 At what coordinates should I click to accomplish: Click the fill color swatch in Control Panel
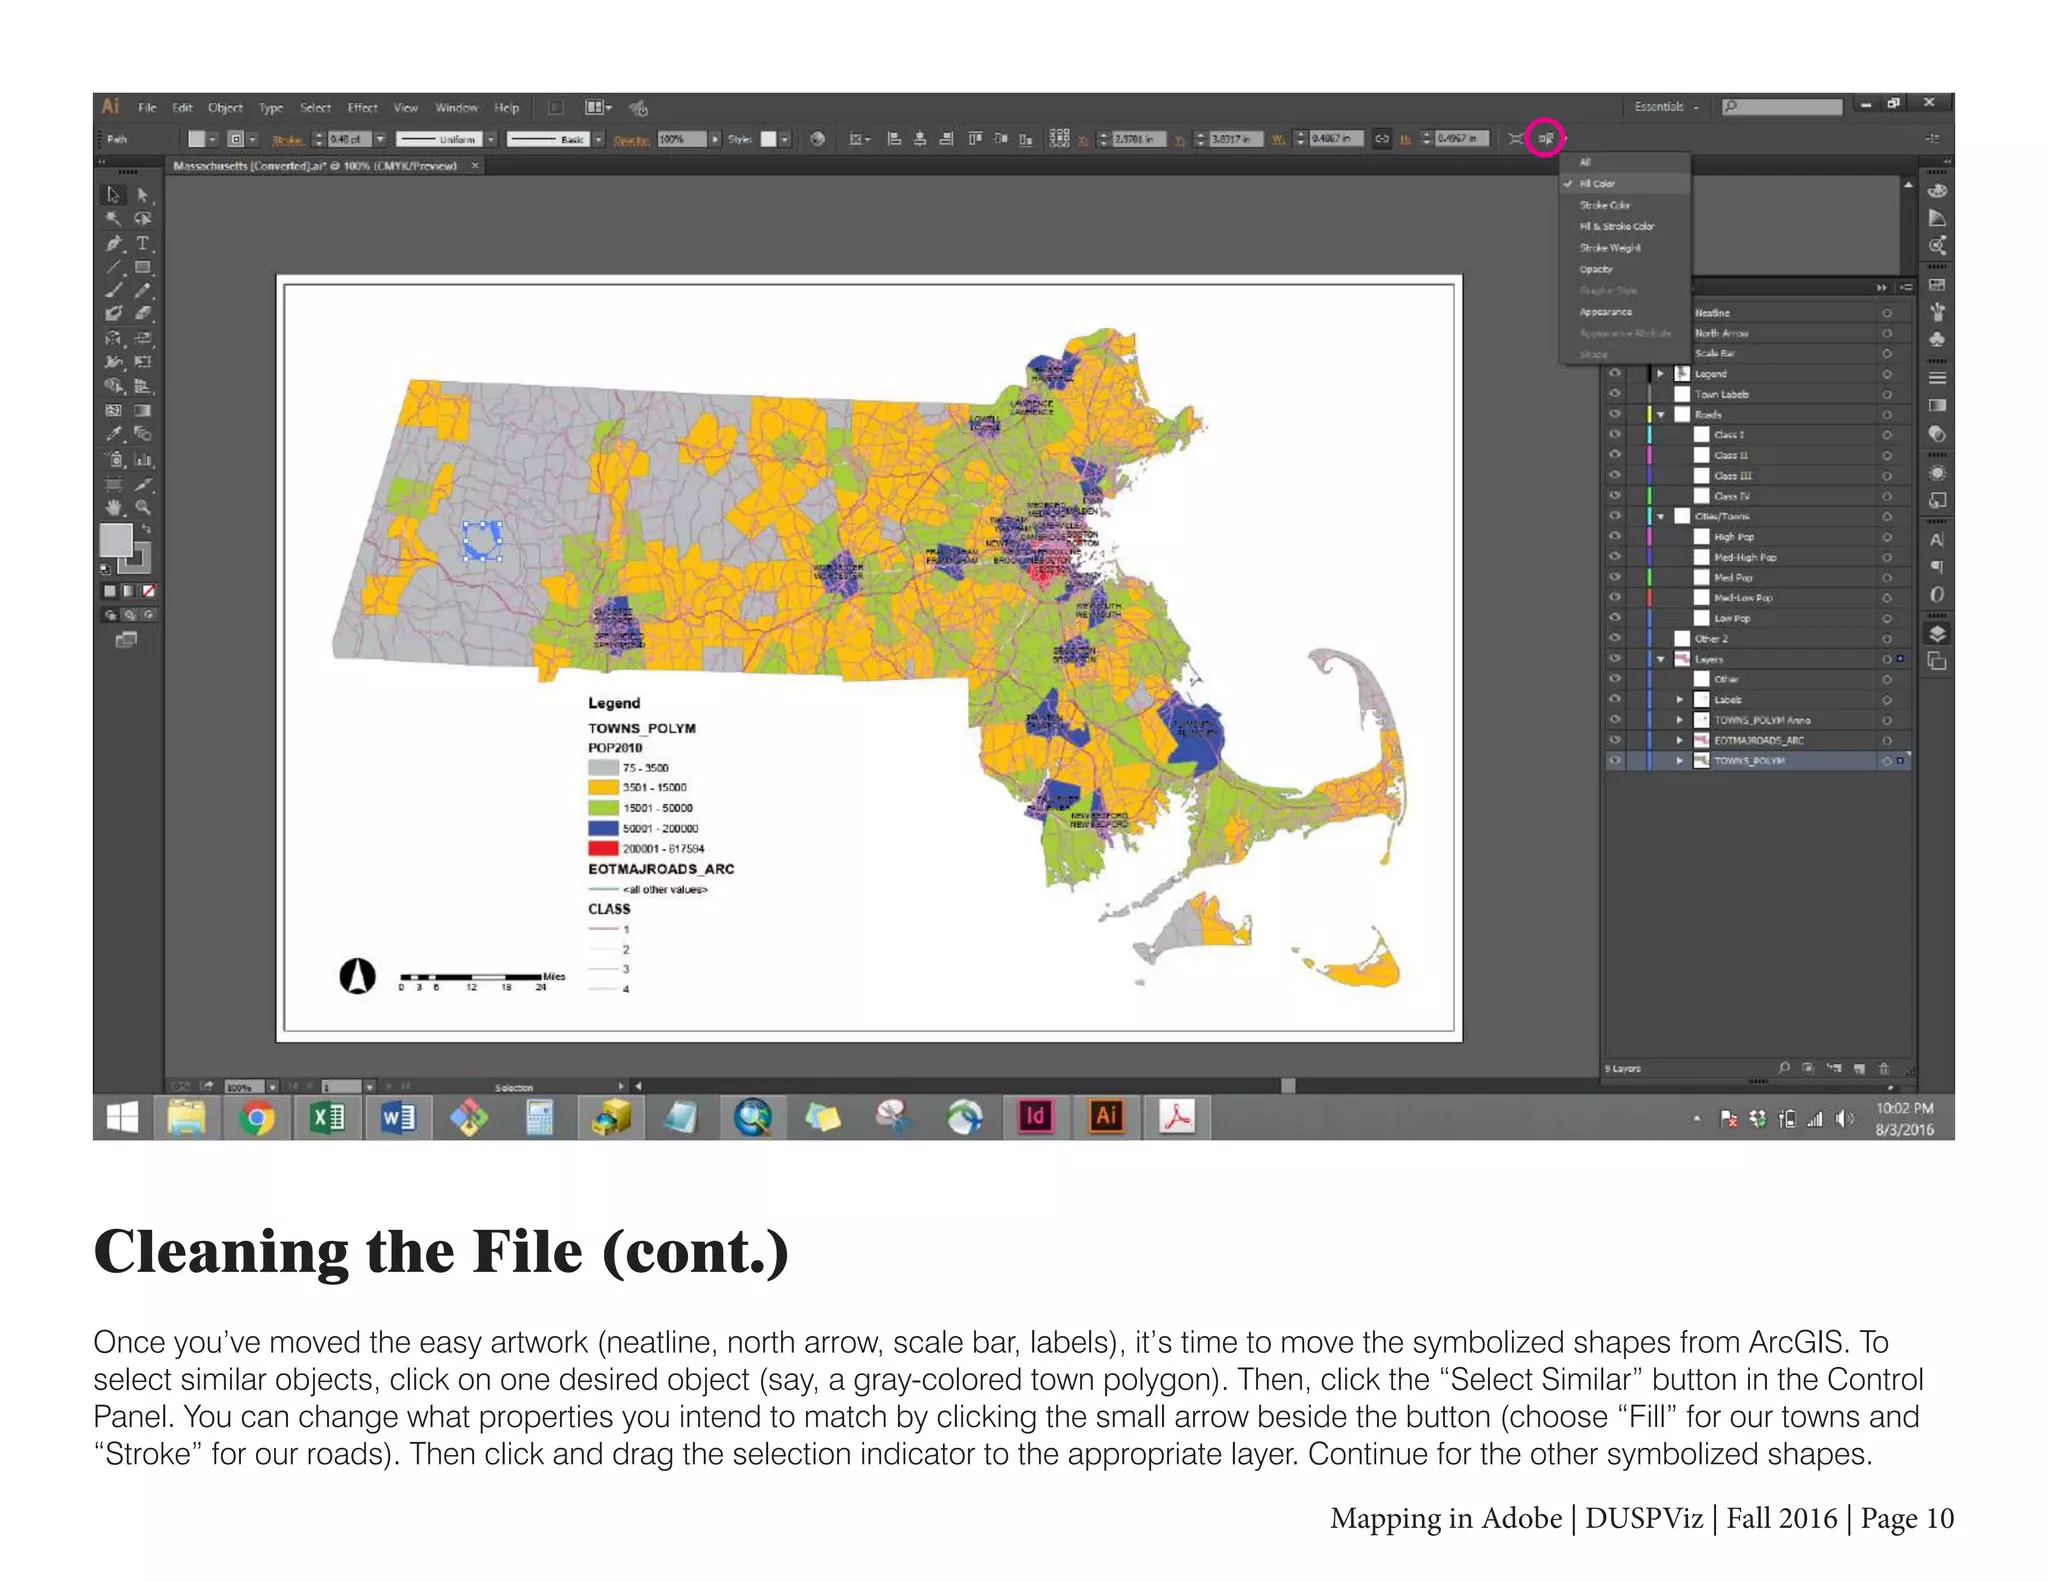pyautogui.click(x=197, y=139)
